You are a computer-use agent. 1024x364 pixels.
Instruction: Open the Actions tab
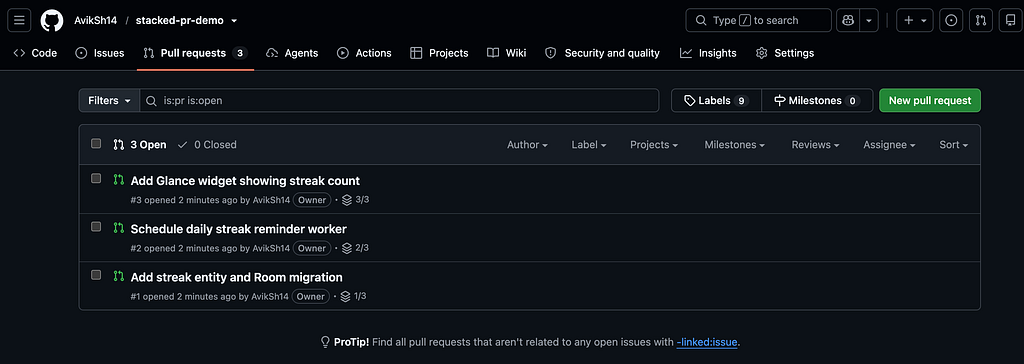tap(364, 53)
